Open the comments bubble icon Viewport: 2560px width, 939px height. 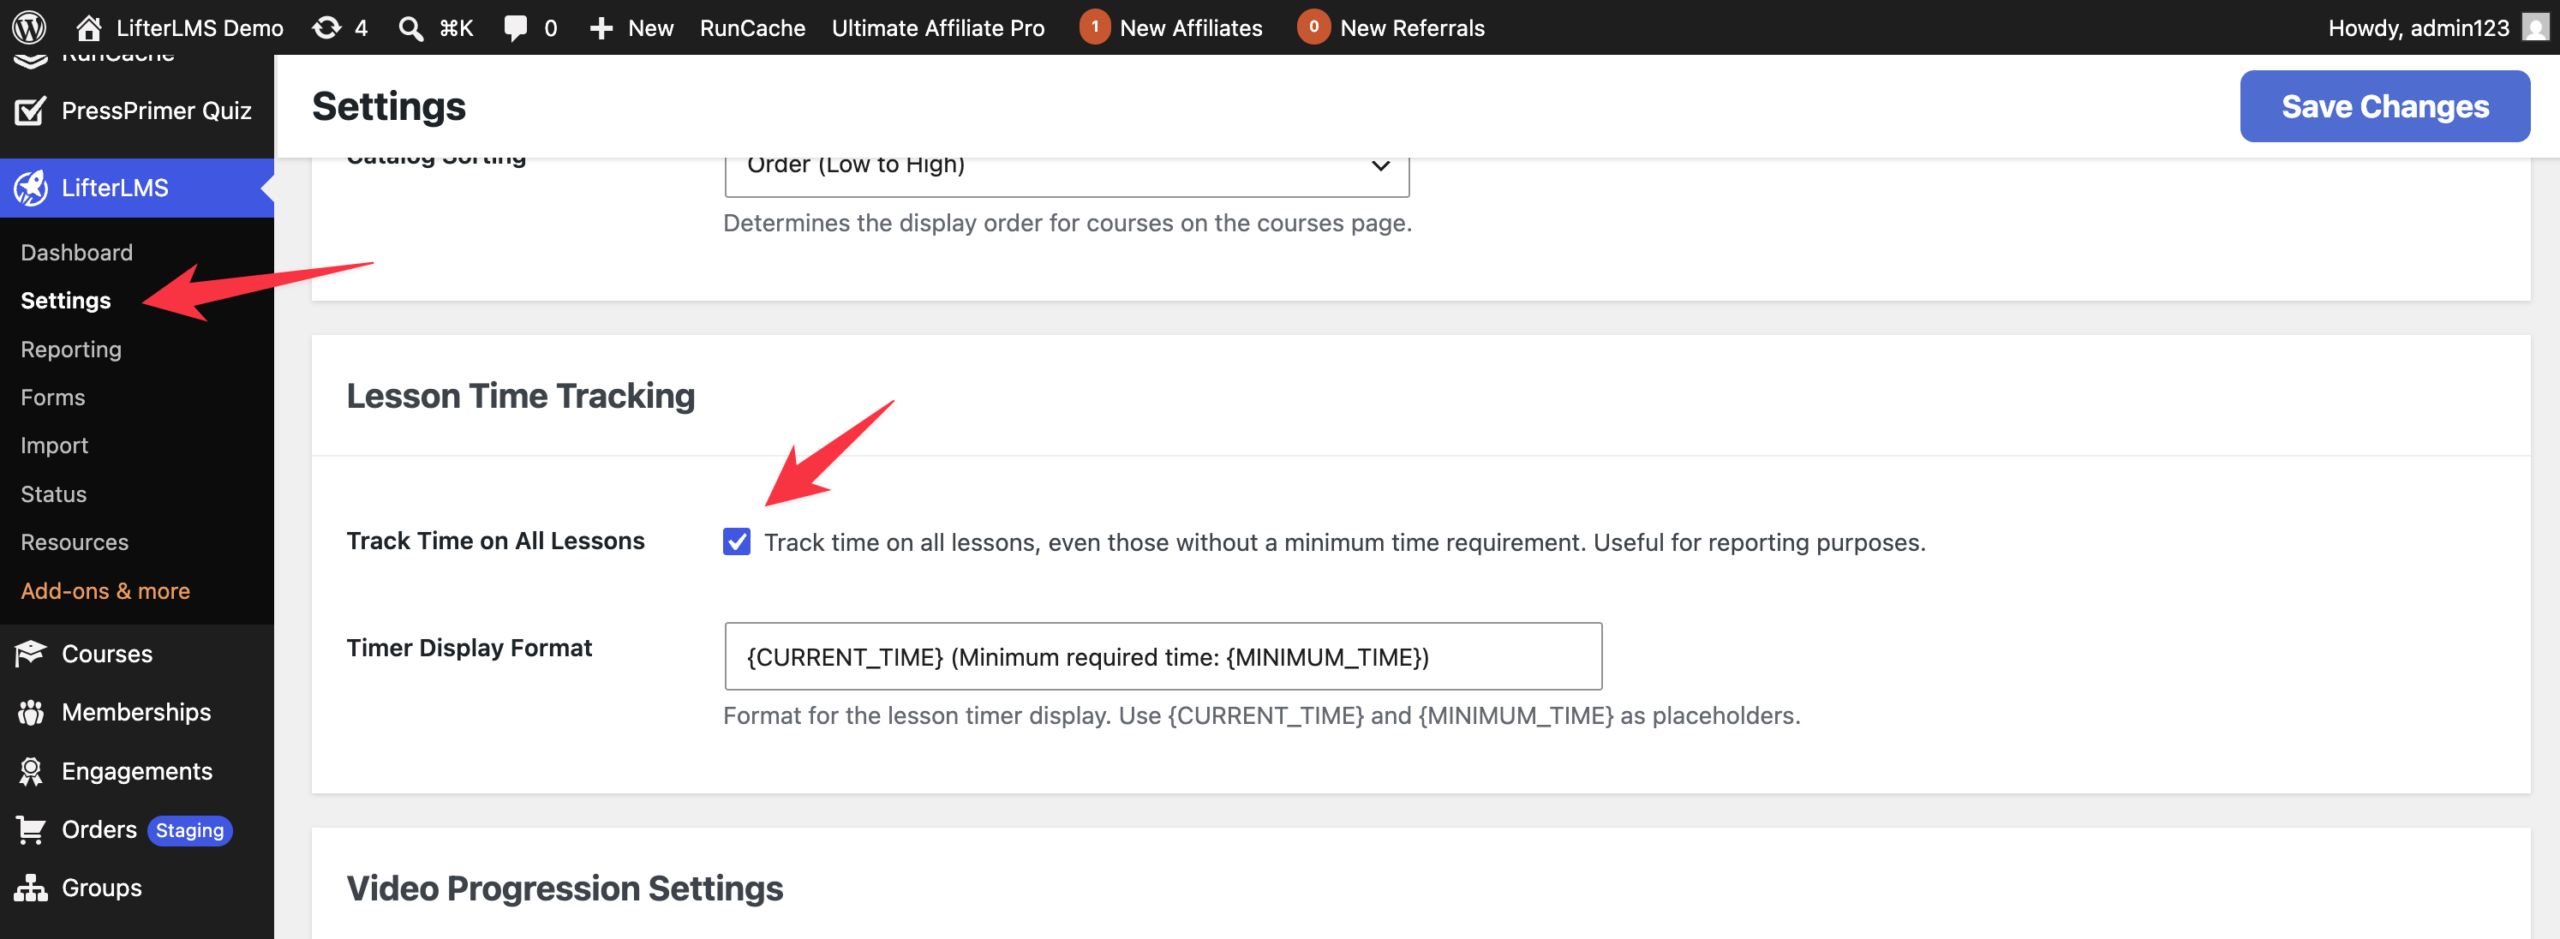(x=515, y=27)
